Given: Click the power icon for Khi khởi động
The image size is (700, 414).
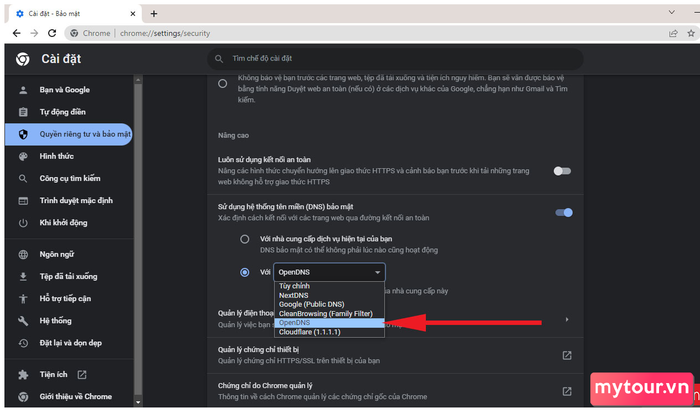Looking at the screenshot, I should coord(23,223).
